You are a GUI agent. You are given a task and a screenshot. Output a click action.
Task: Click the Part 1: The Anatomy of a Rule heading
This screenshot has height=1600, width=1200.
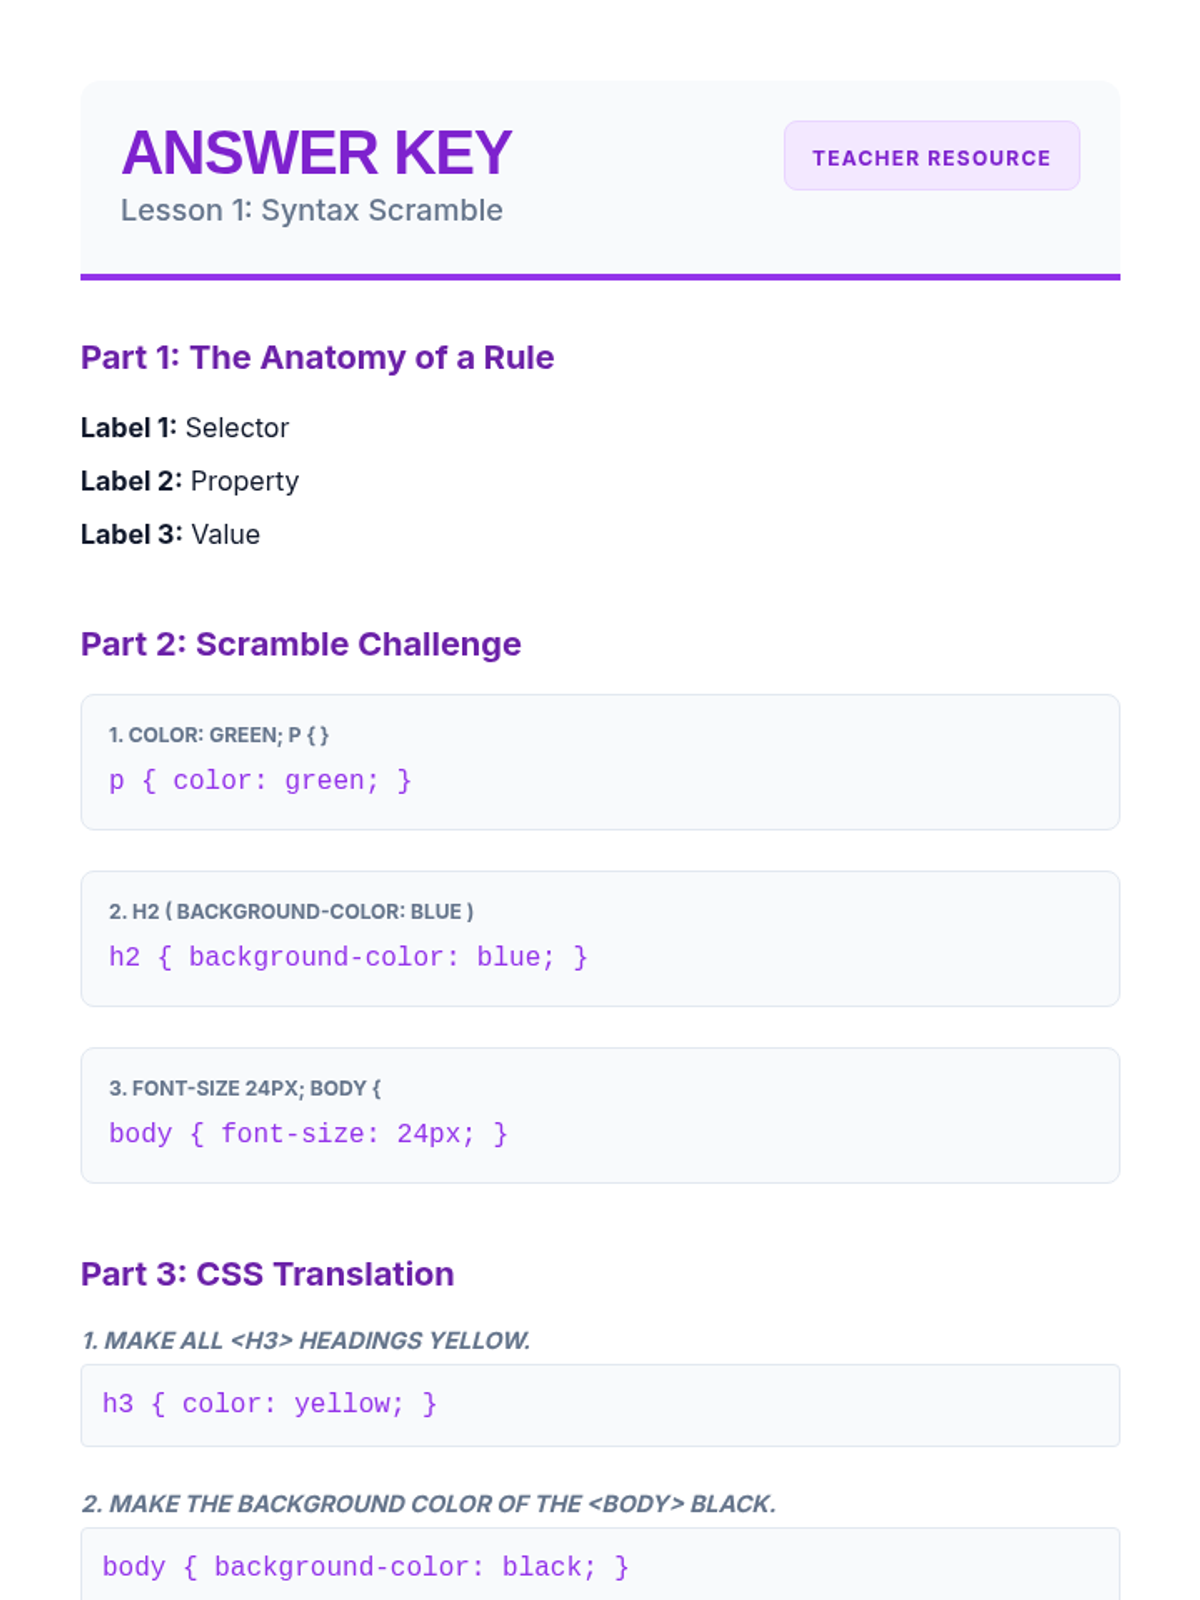click(317, 357)
